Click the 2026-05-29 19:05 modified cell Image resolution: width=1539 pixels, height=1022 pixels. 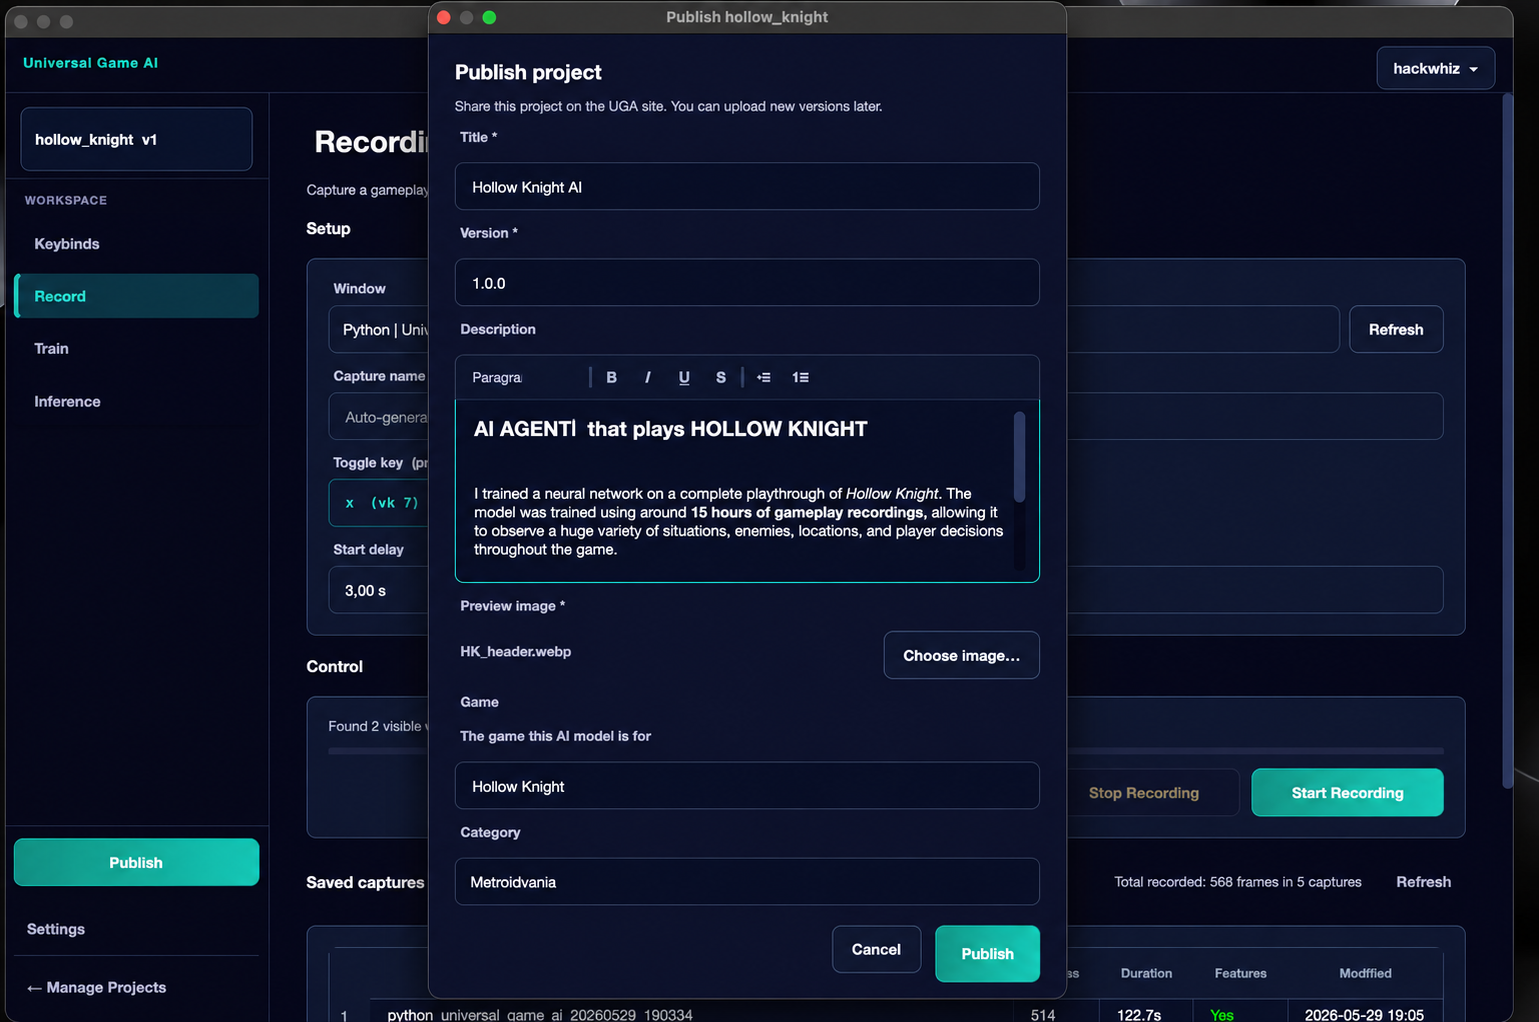[1364, 1014]
